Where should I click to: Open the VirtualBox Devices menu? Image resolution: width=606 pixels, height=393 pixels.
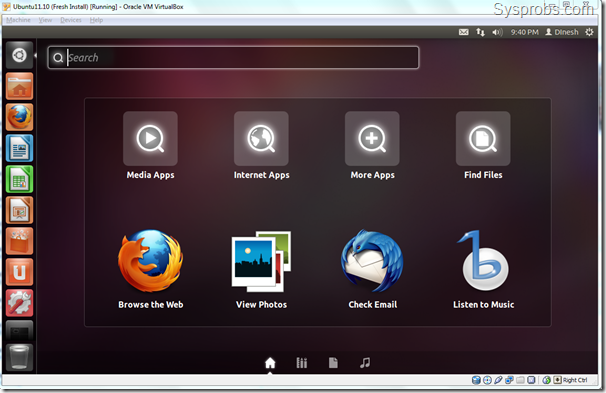coord(71,20)
